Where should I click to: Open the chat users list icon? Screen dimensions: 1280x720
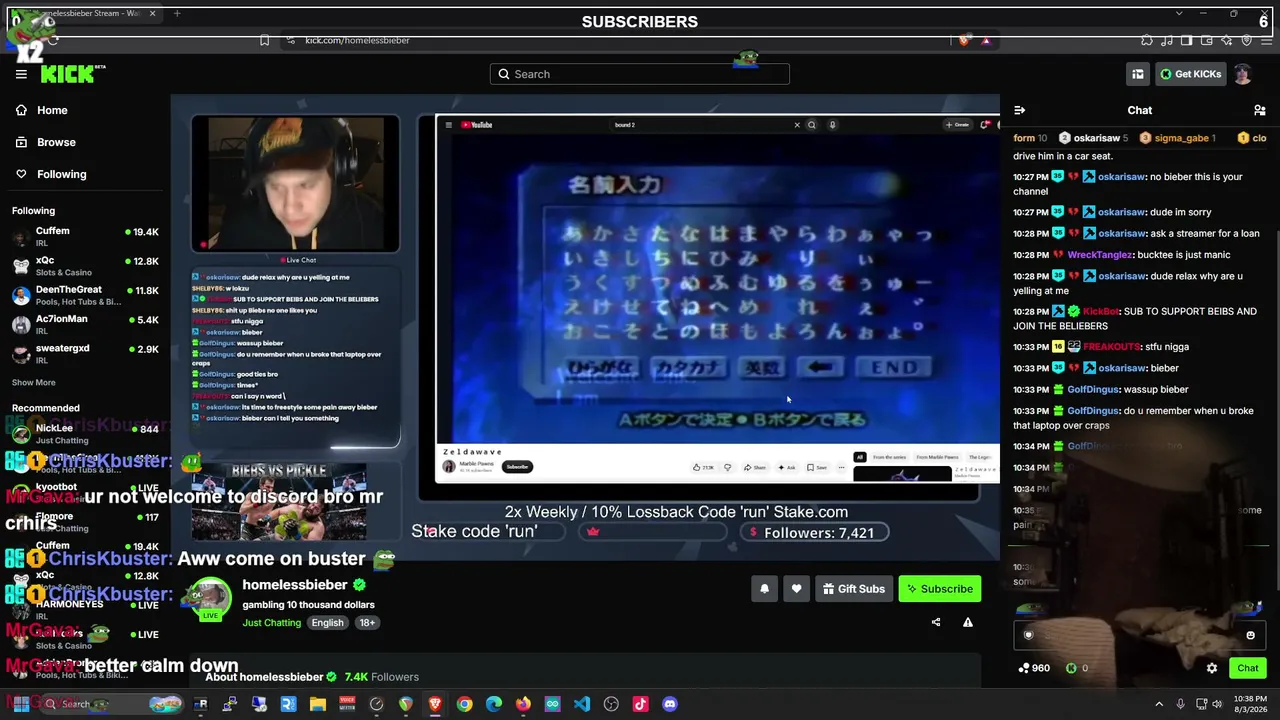[1260, 111]
